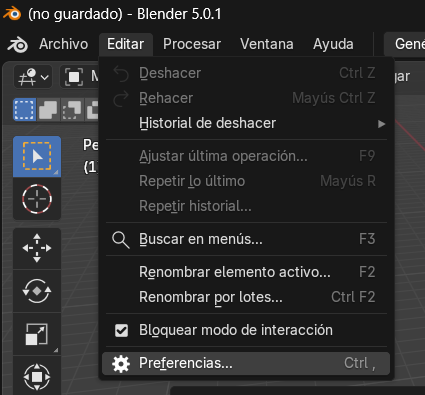Activate the Move tool
The width and height of the screenshot is (425, 395).
pyautogui.click(x=37, y=248)
